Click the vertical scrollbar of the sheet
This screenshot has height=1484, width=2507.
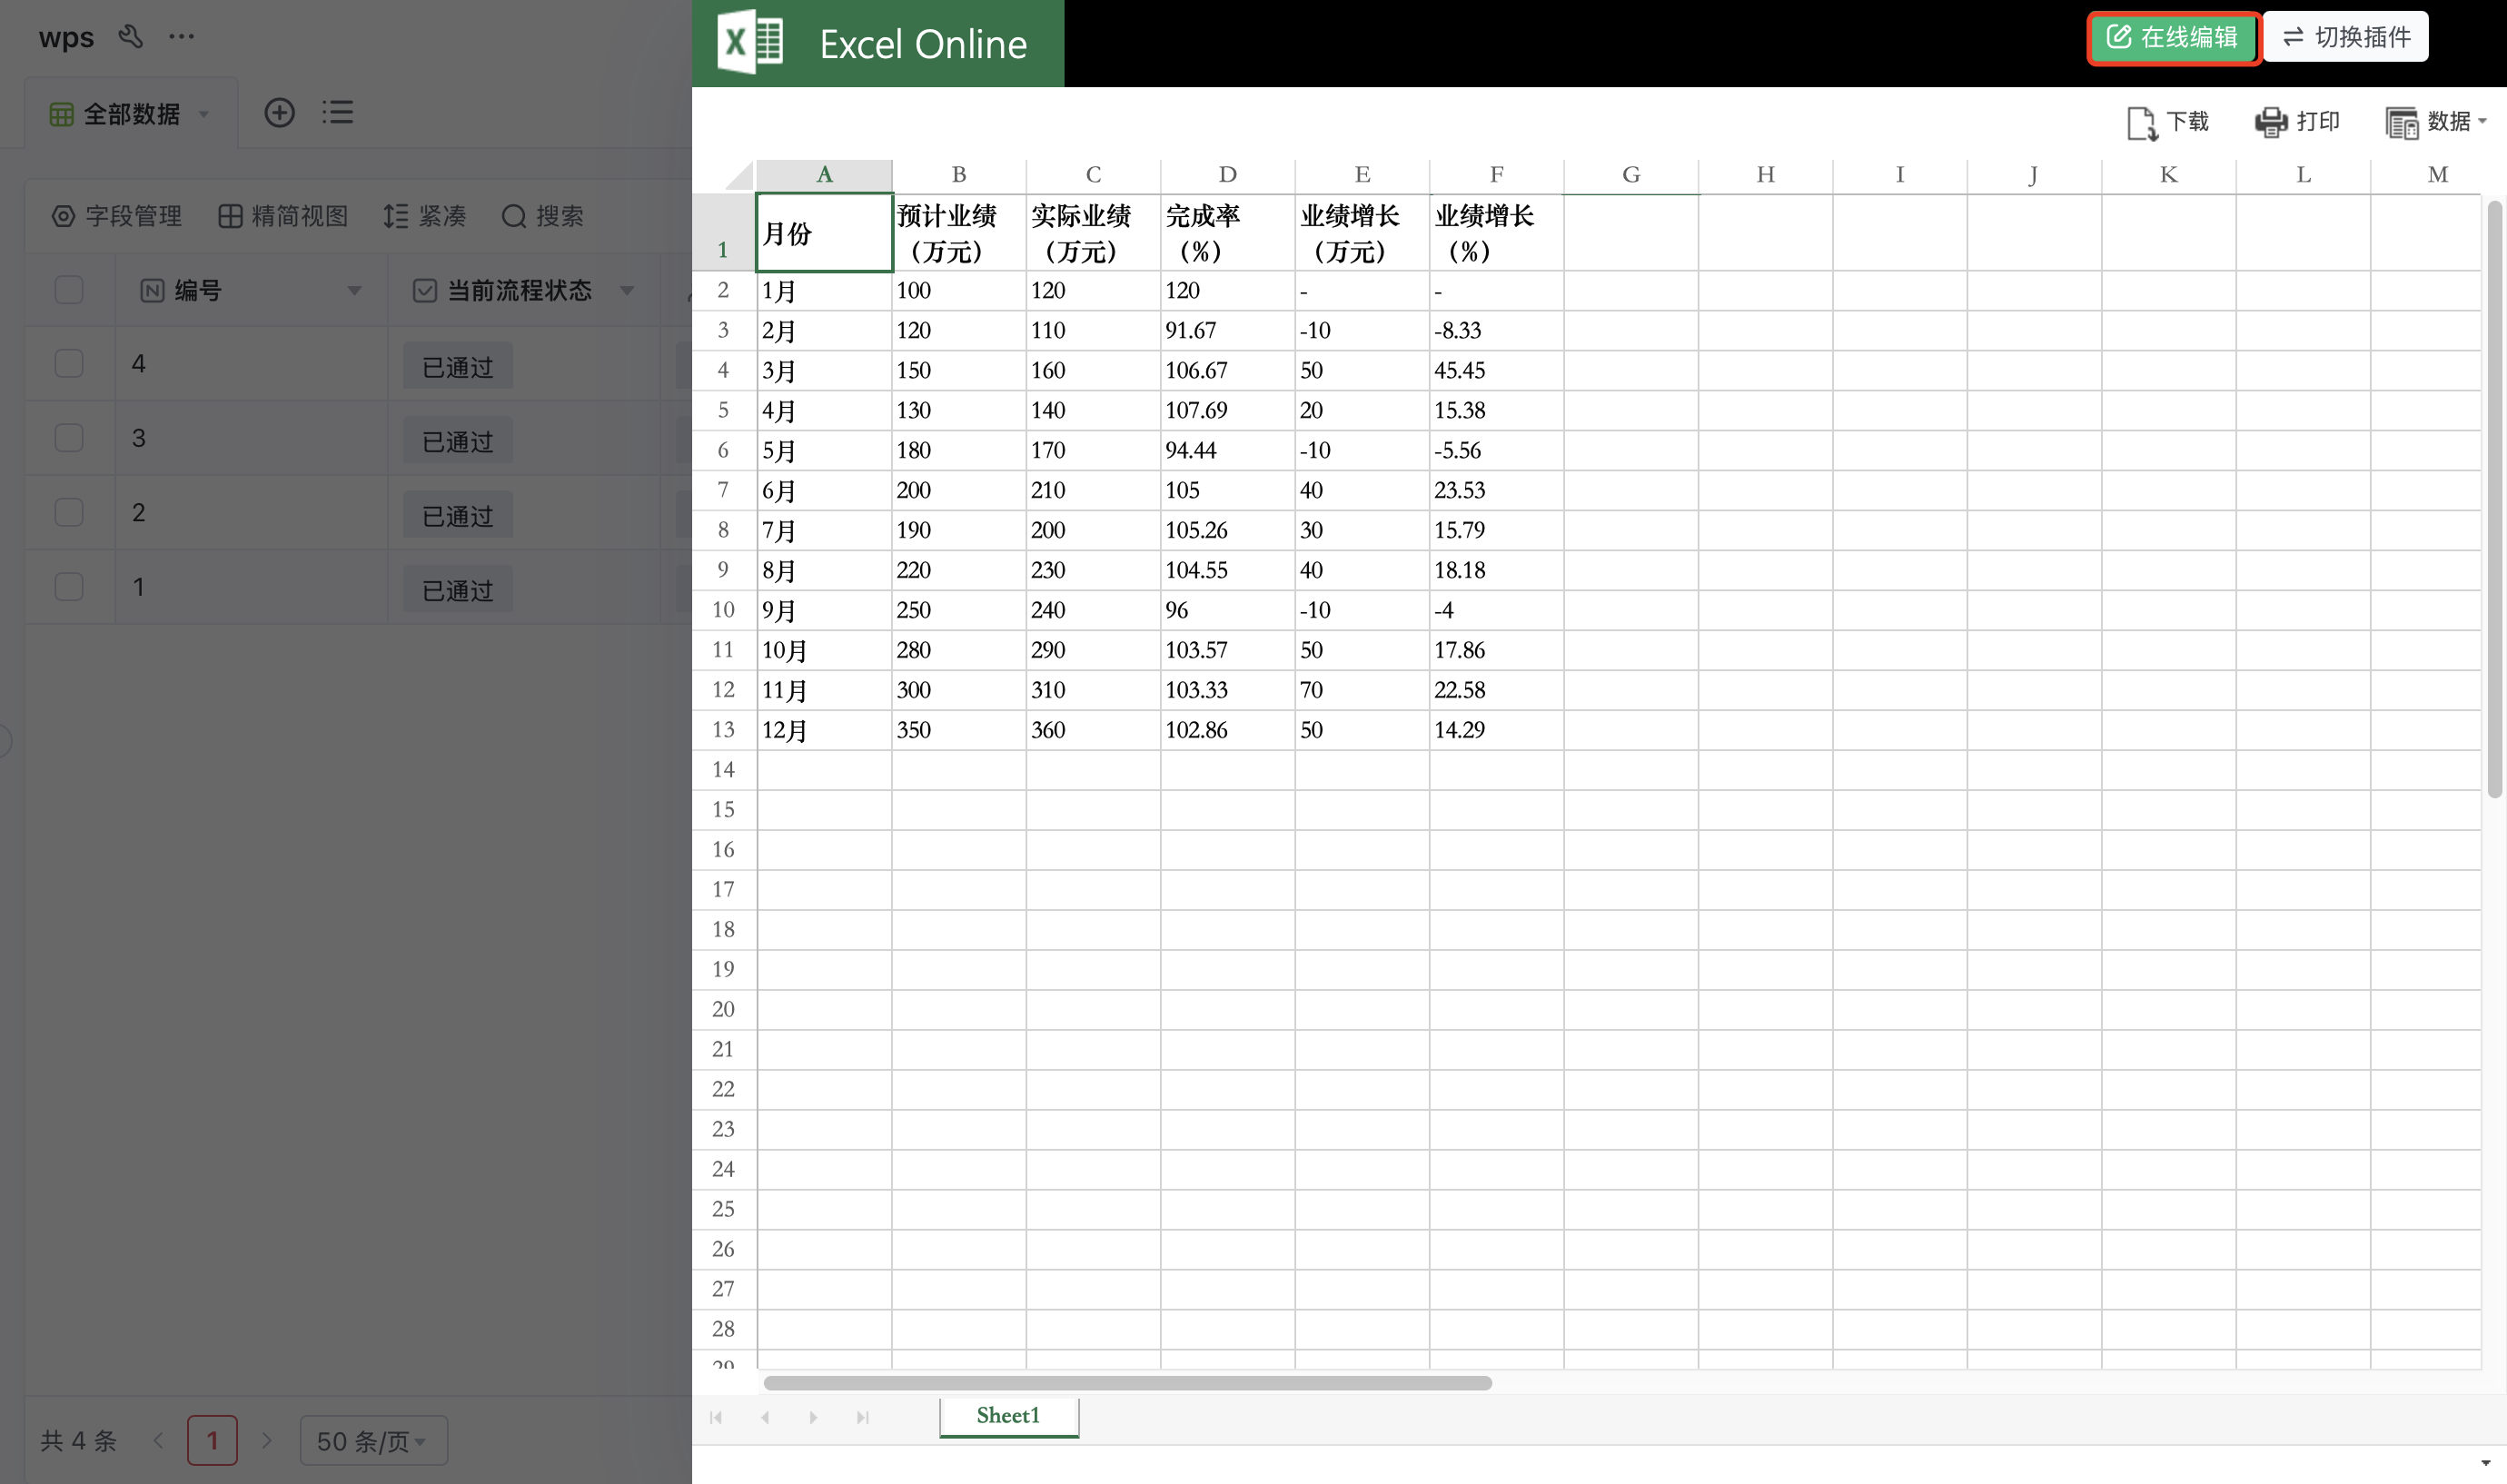coord(2494,500)
